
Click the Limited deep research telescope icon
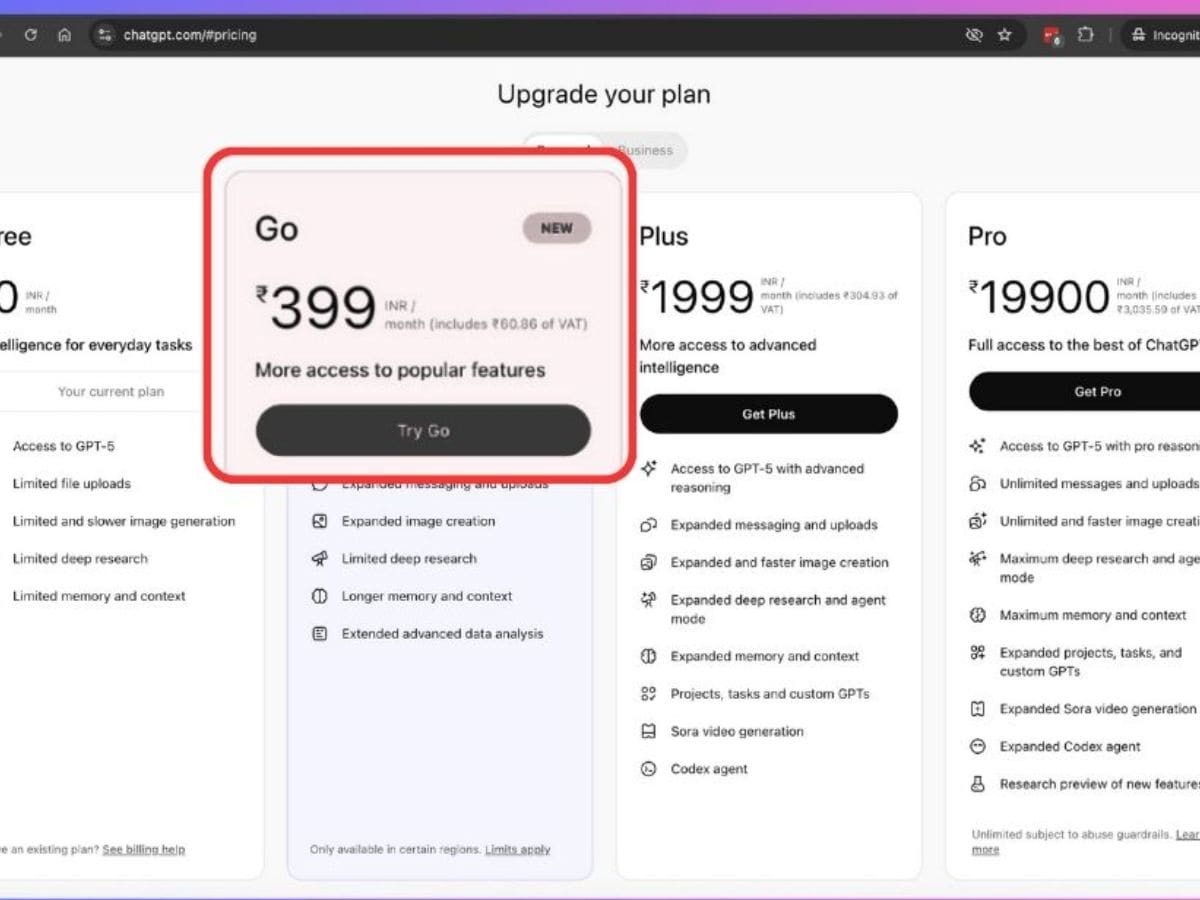pyautogui.click(x=320, y=558)
